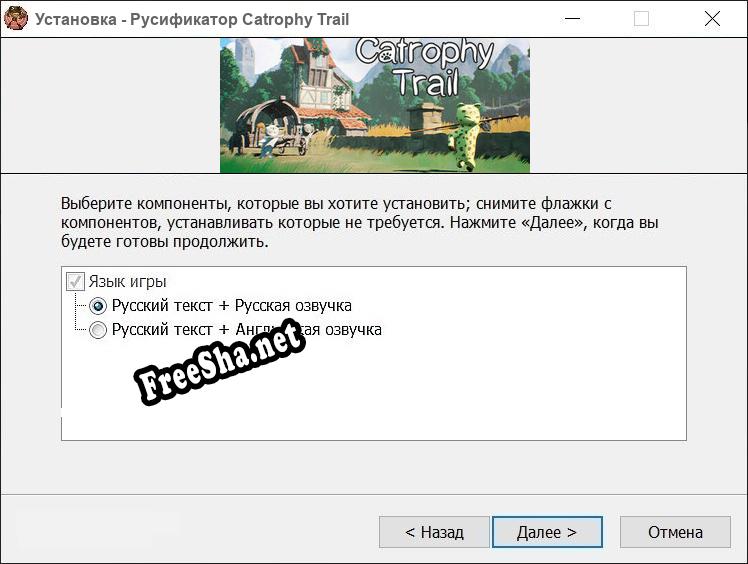Click the FreeSha.net watermark
This screenshot has height=564, width=748.
pyautogui.click(x=219, y=363)
